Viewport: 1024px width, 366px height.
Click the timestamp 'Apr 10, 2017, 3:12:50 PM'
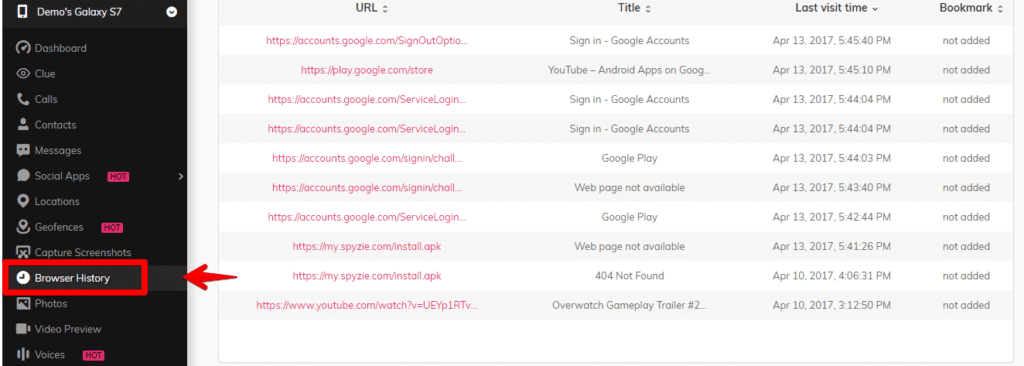tap(832, 305)
